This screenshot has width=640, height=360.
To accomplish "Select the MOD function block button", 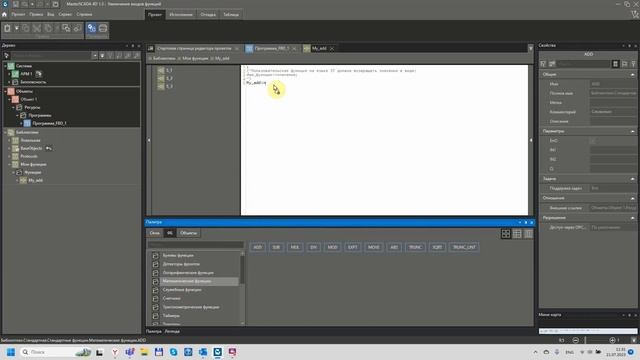I will pos(333,247).
